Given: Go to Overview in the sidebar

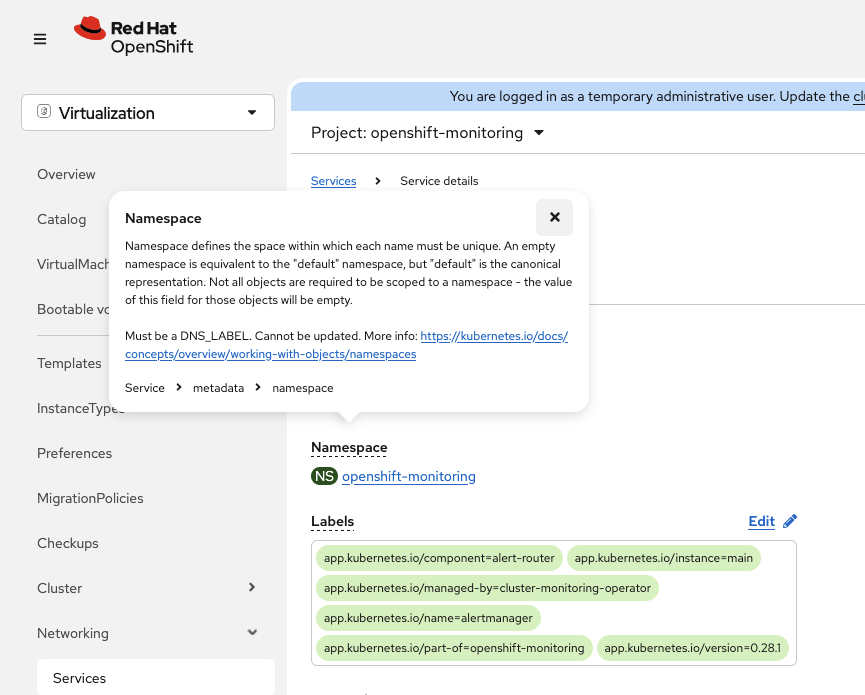Looking at the screenshot, I should click(66, 174).
